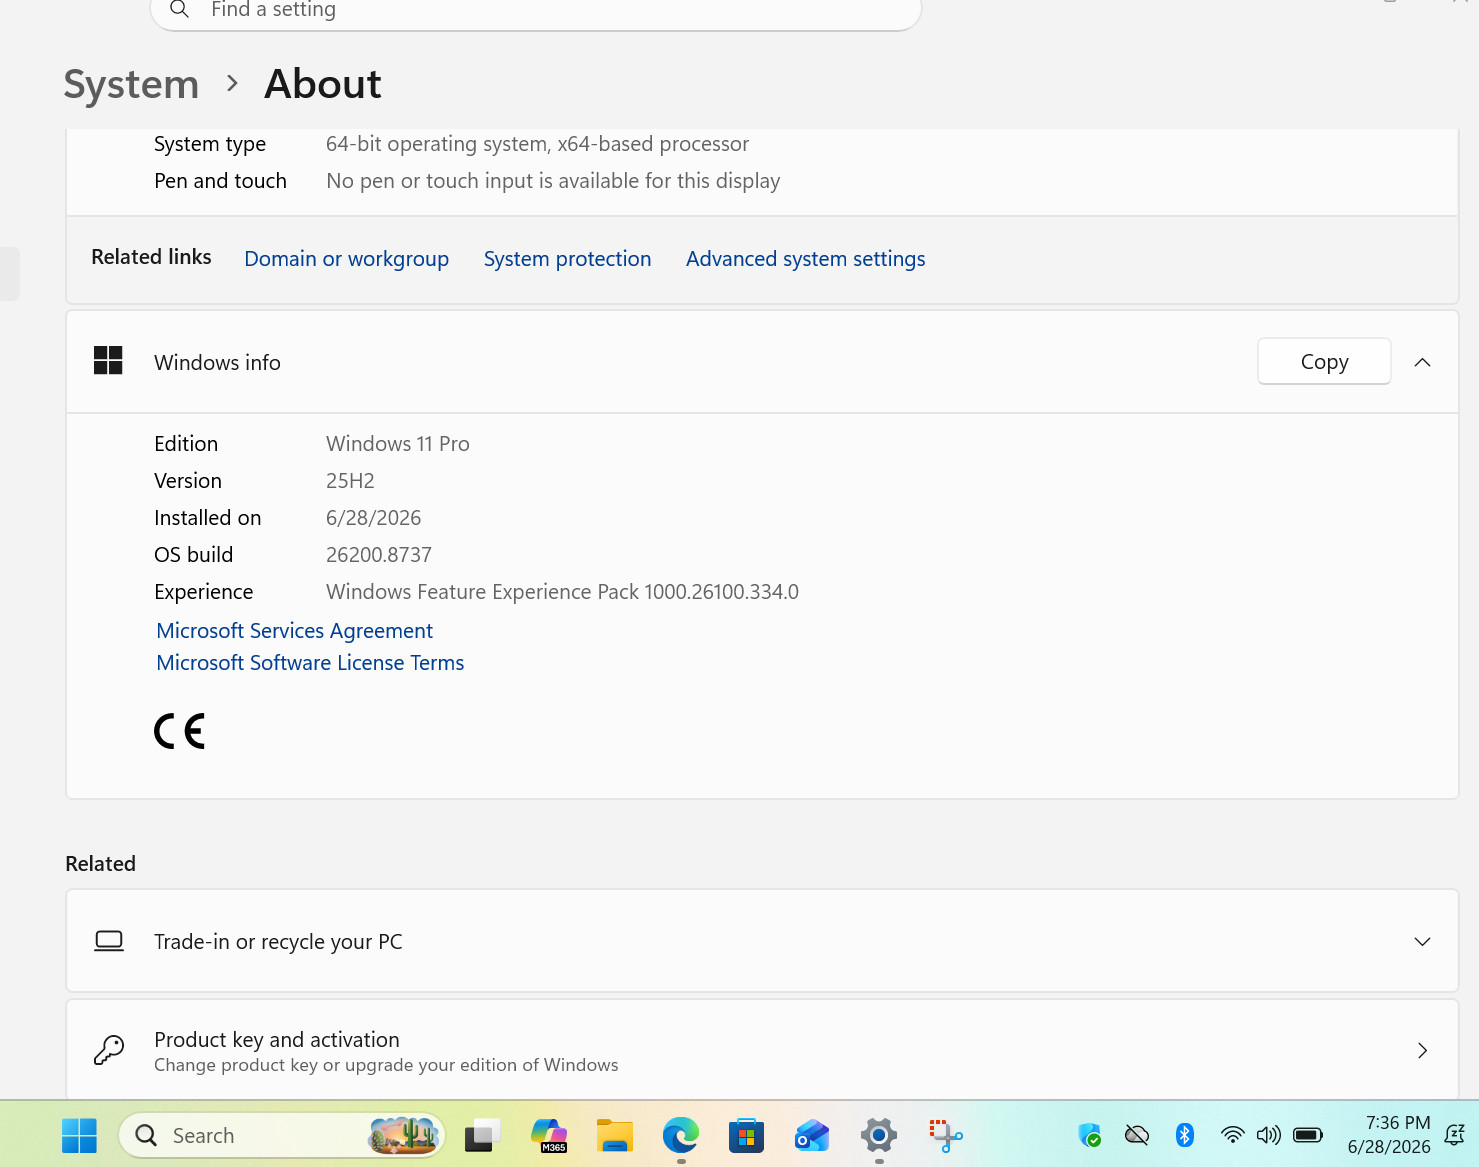Screen dimensions: 1479x1167
Task: Open File Explorer from the taskbar
Action: [615, 1135]
